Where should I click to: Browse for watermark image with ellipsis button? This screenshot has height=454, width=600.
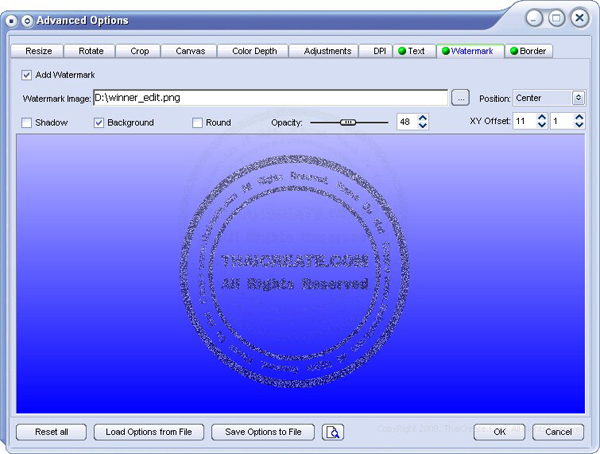pos(461,98)
